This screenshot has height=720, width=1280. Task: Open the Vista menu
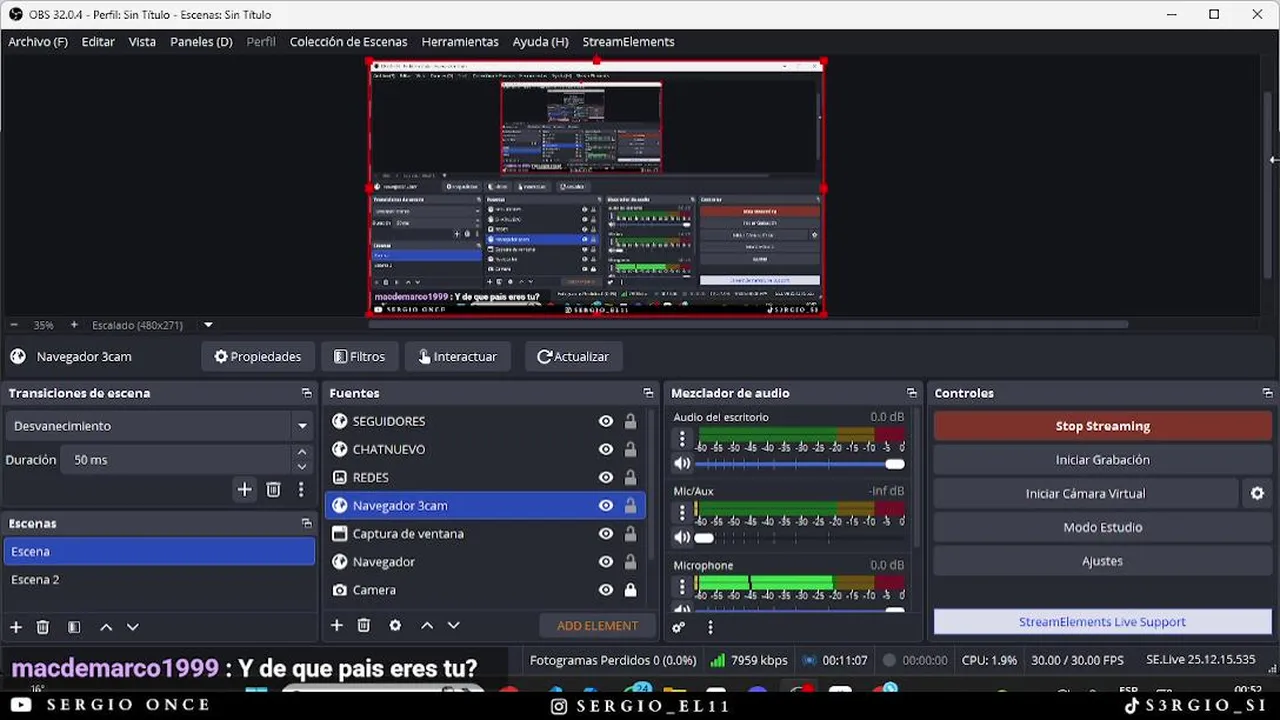click(x=142, y=42)
